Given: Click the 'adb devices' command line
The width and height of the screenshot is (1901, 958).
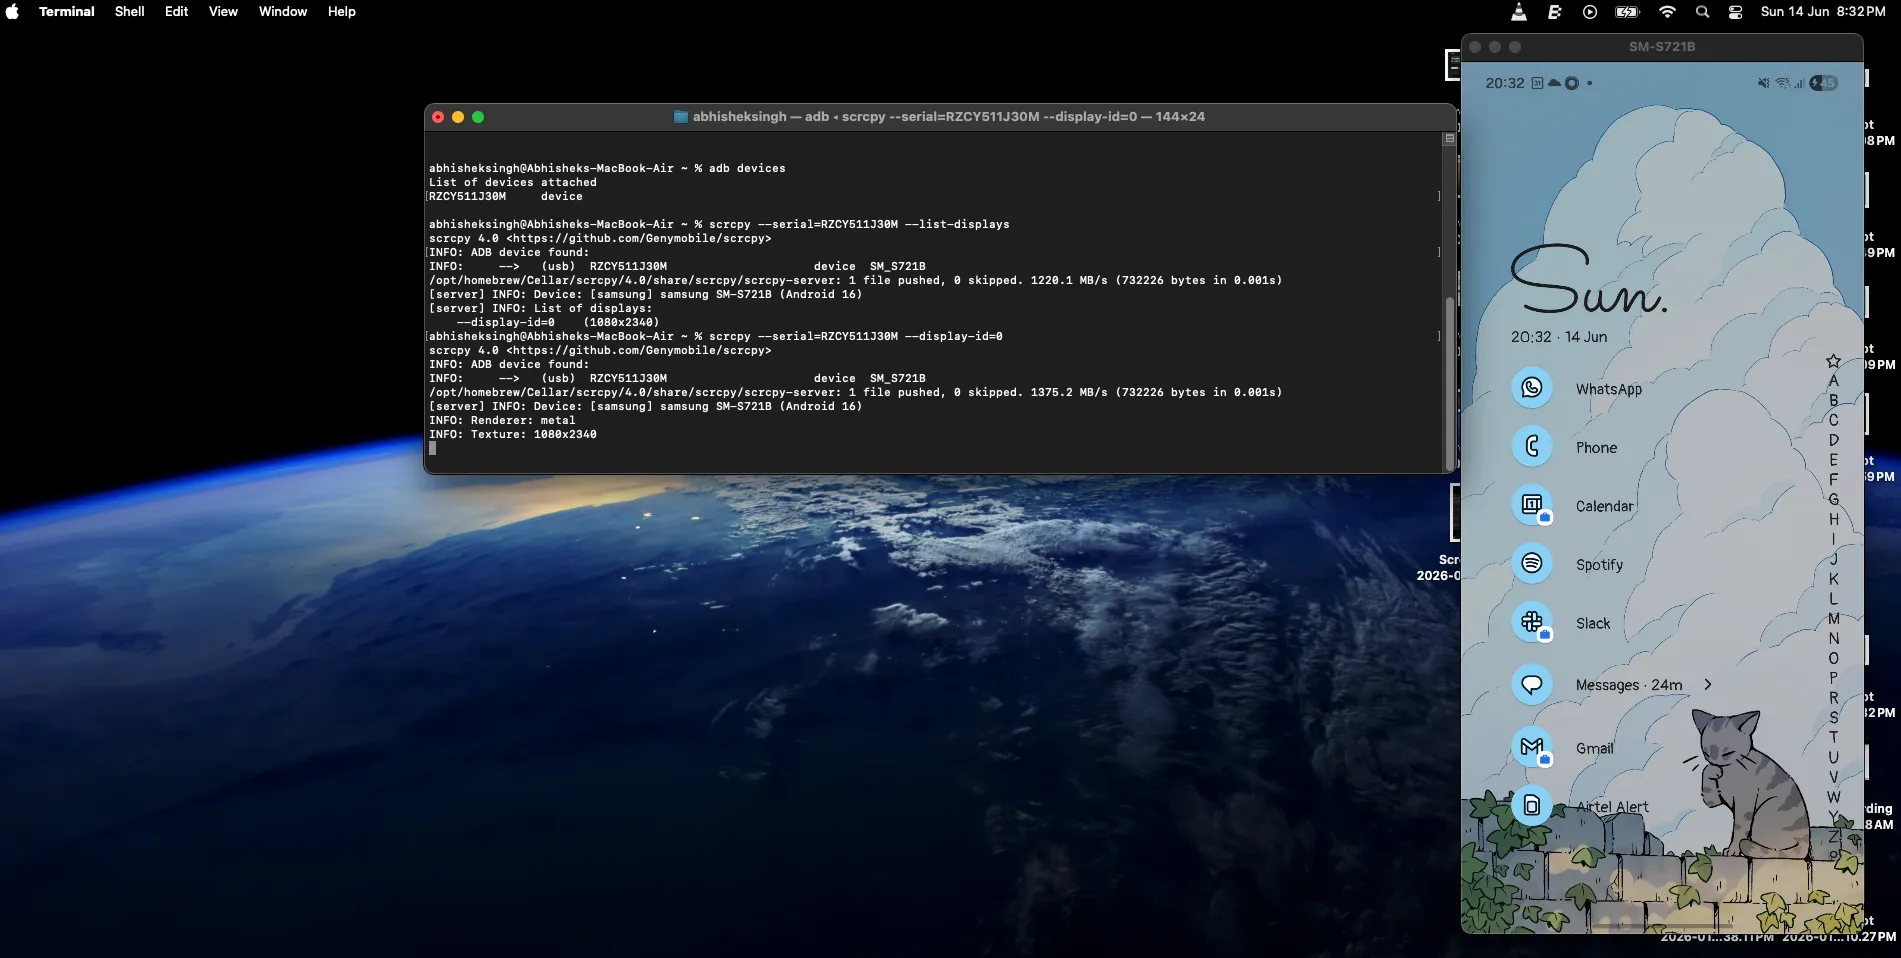Looking at the screenshot, I should coord(607,169).
